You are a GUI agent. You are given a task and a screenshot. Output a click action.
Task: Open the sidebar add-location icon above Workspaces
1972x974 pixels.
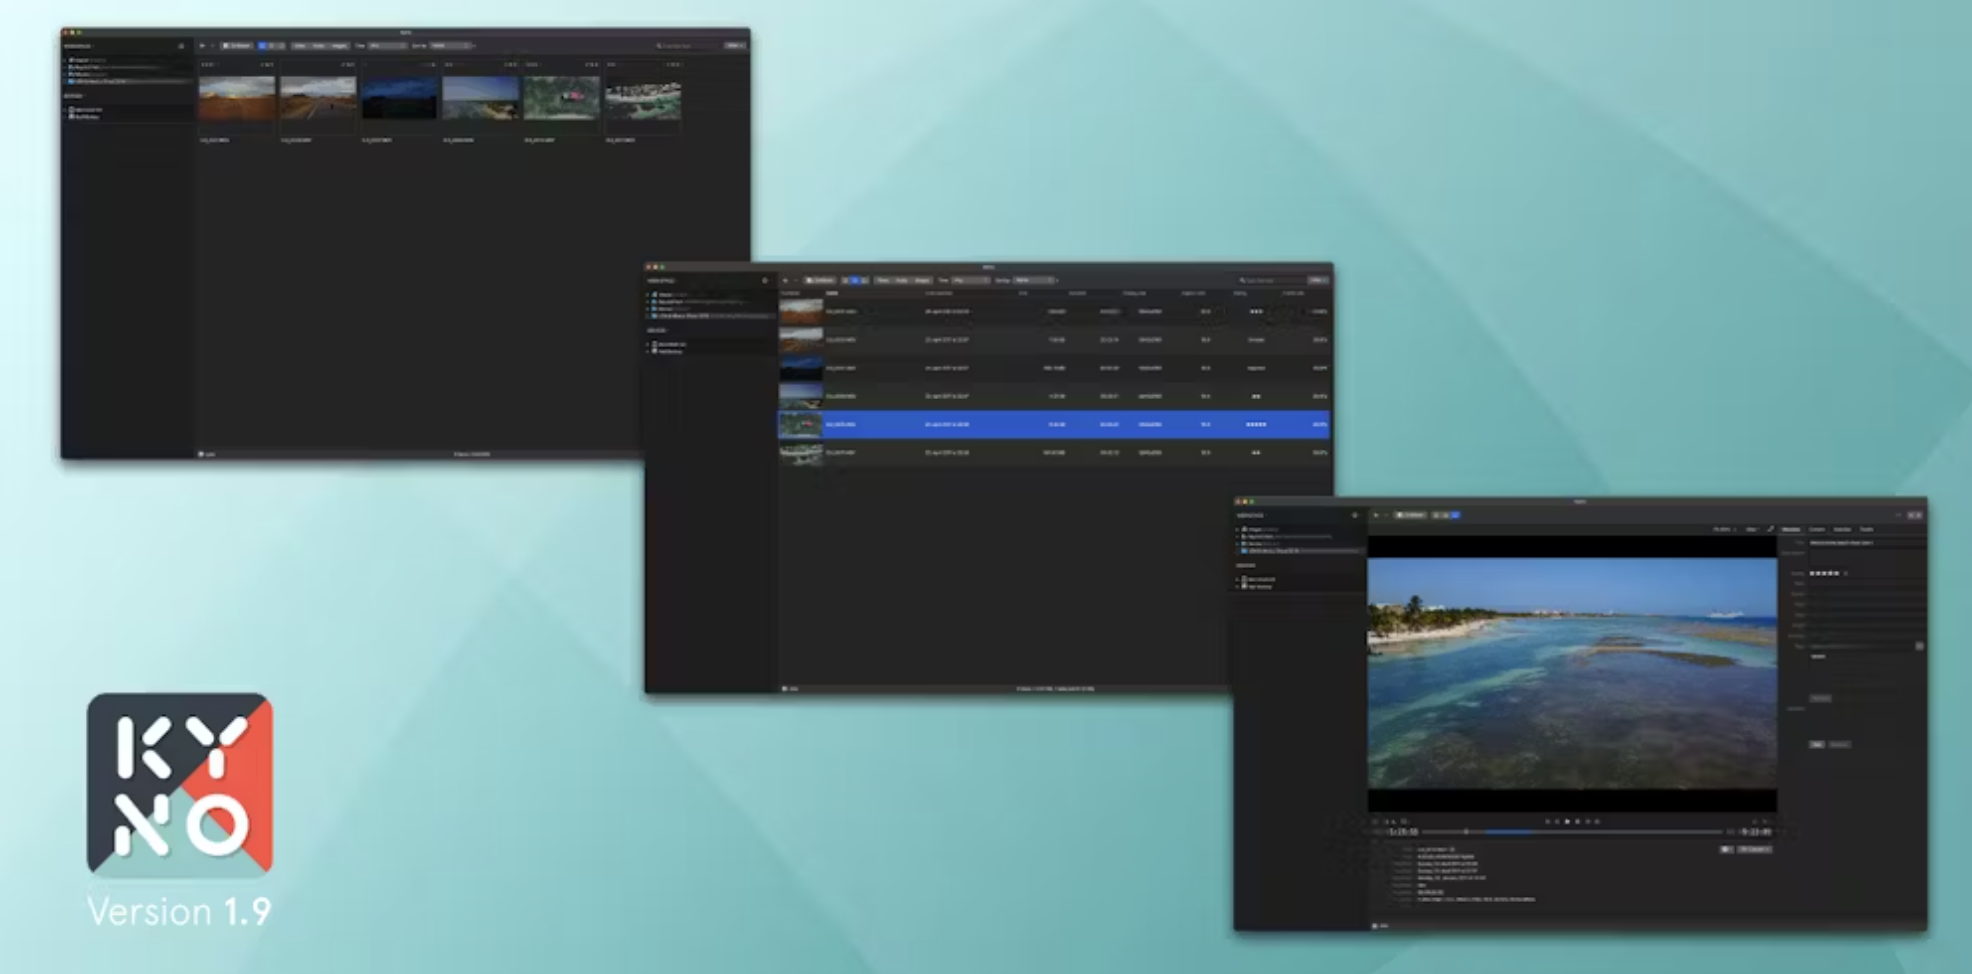tap(181, 47)
